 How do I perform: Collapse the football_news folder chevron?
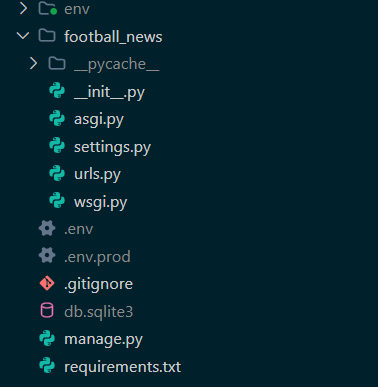(x=23, y=36)
